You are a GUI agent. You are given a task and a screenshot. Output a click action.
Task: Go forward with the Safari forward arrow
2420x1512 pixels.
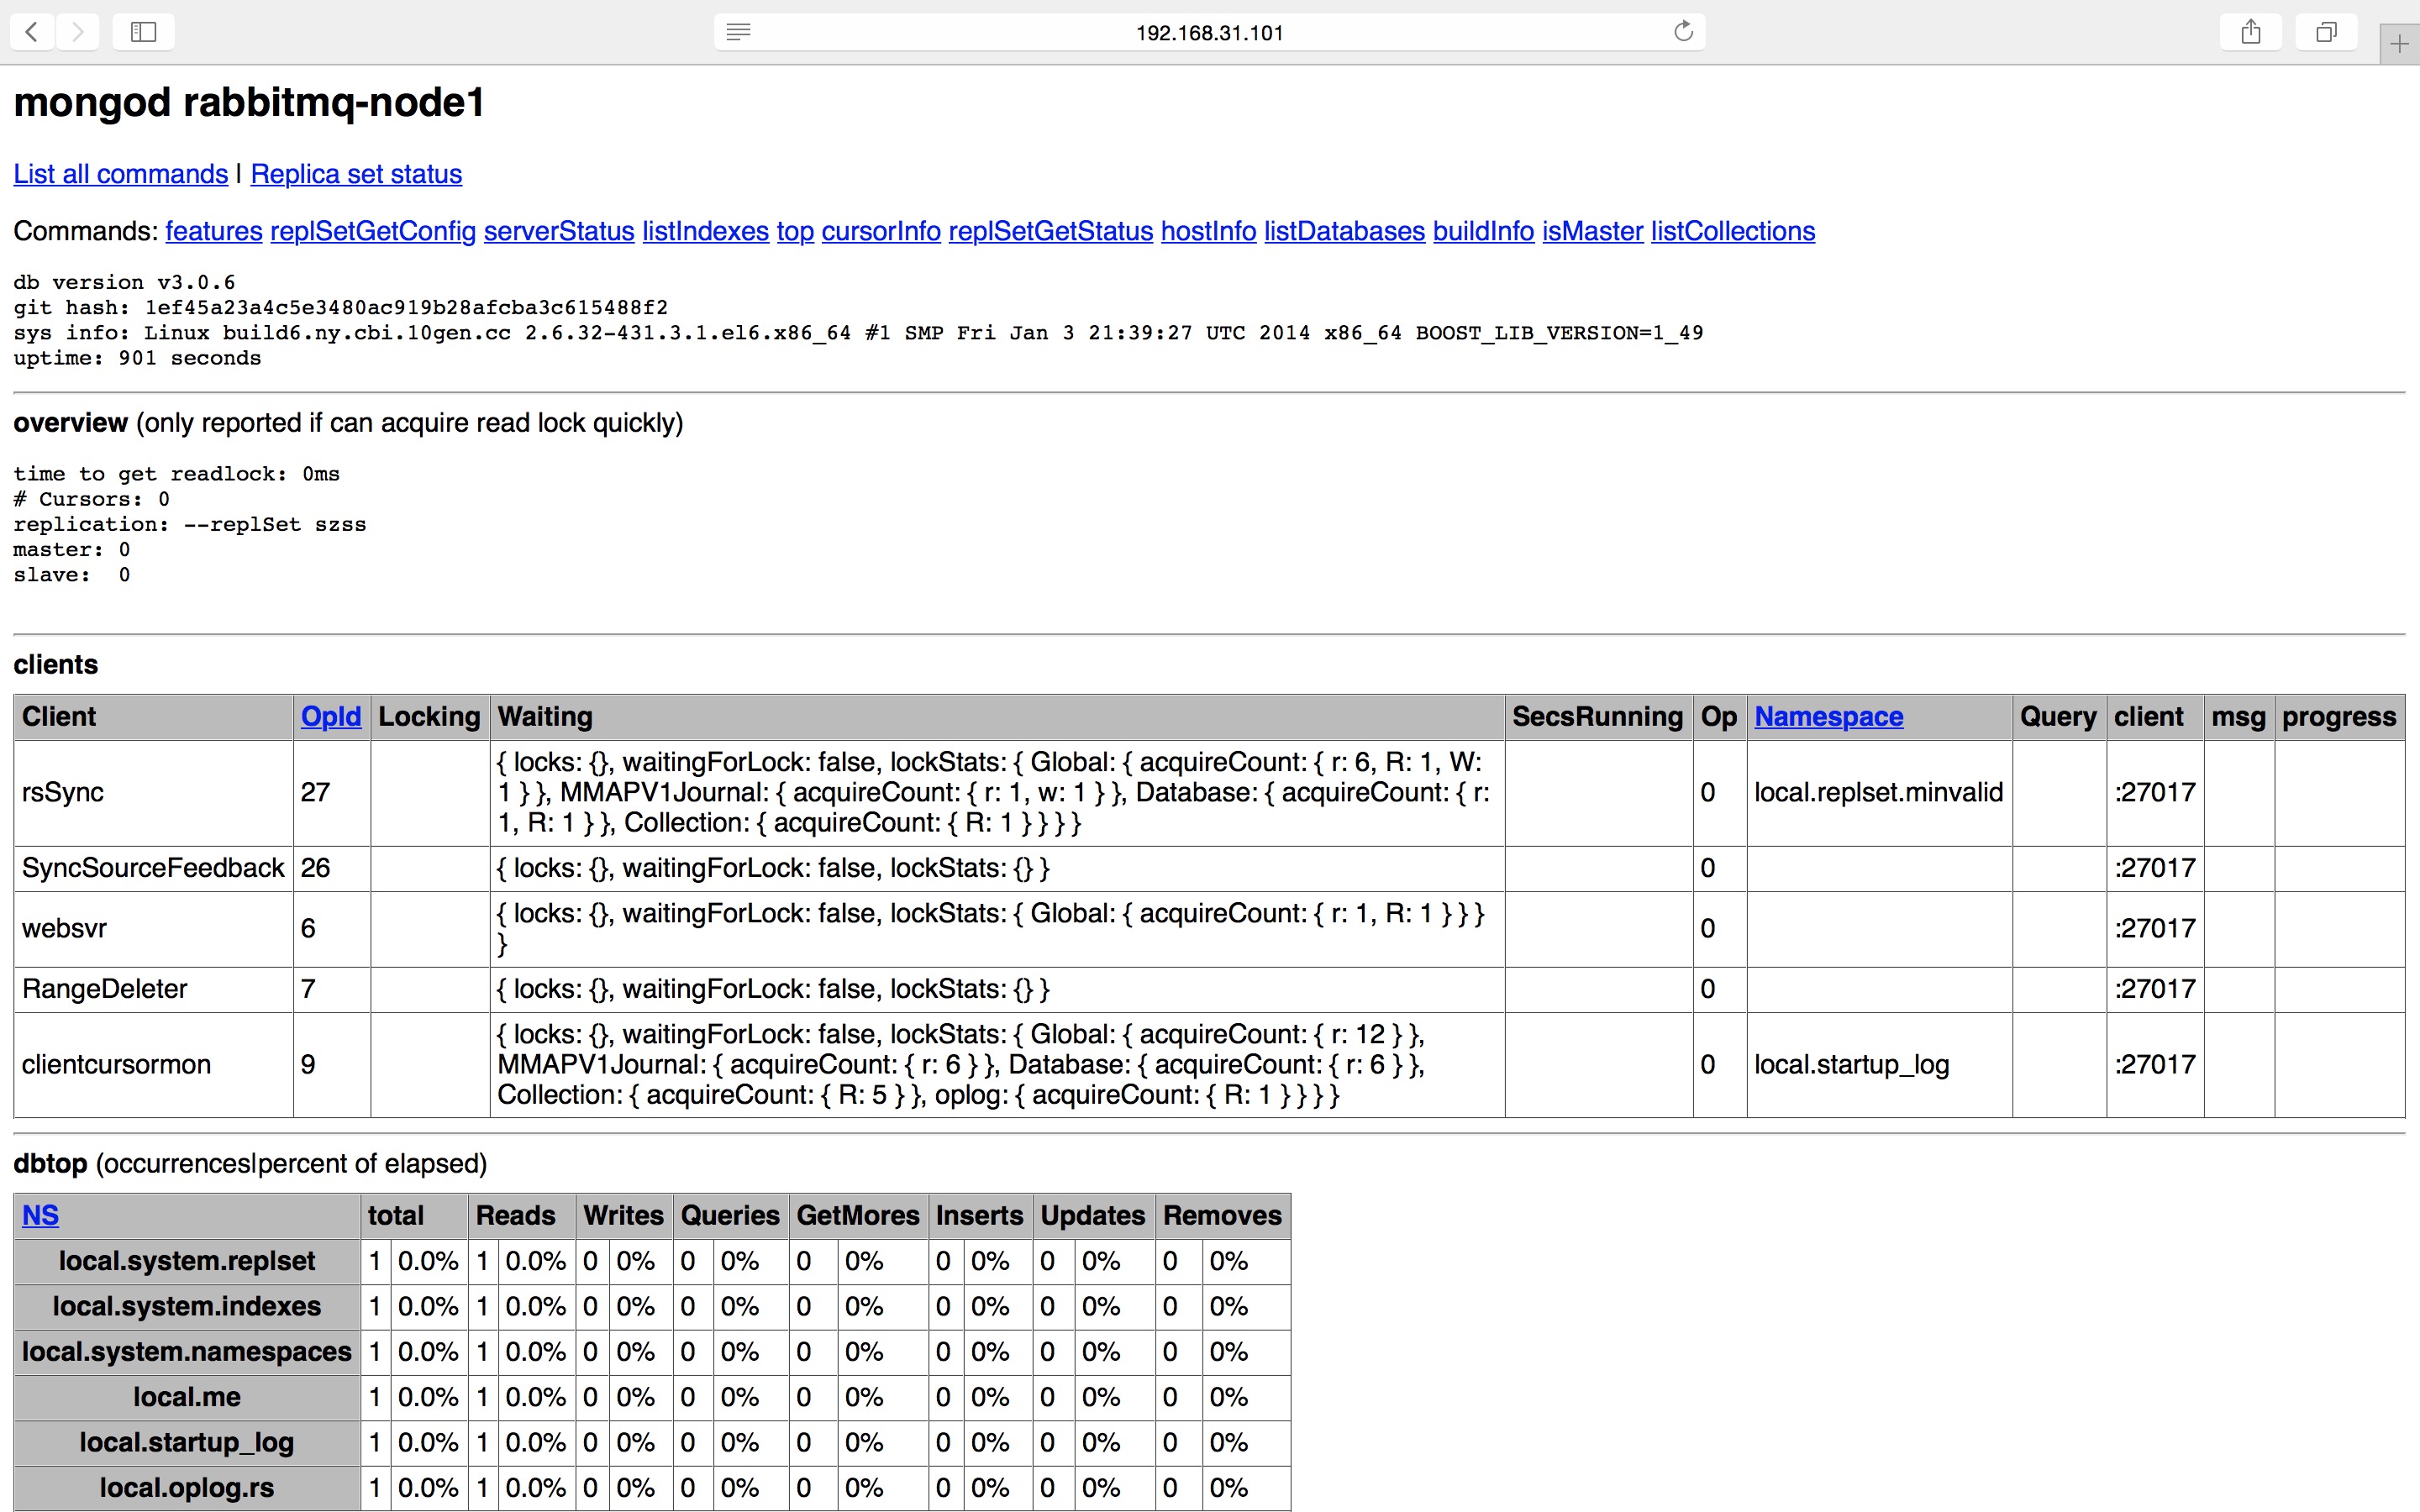[77, 32]
